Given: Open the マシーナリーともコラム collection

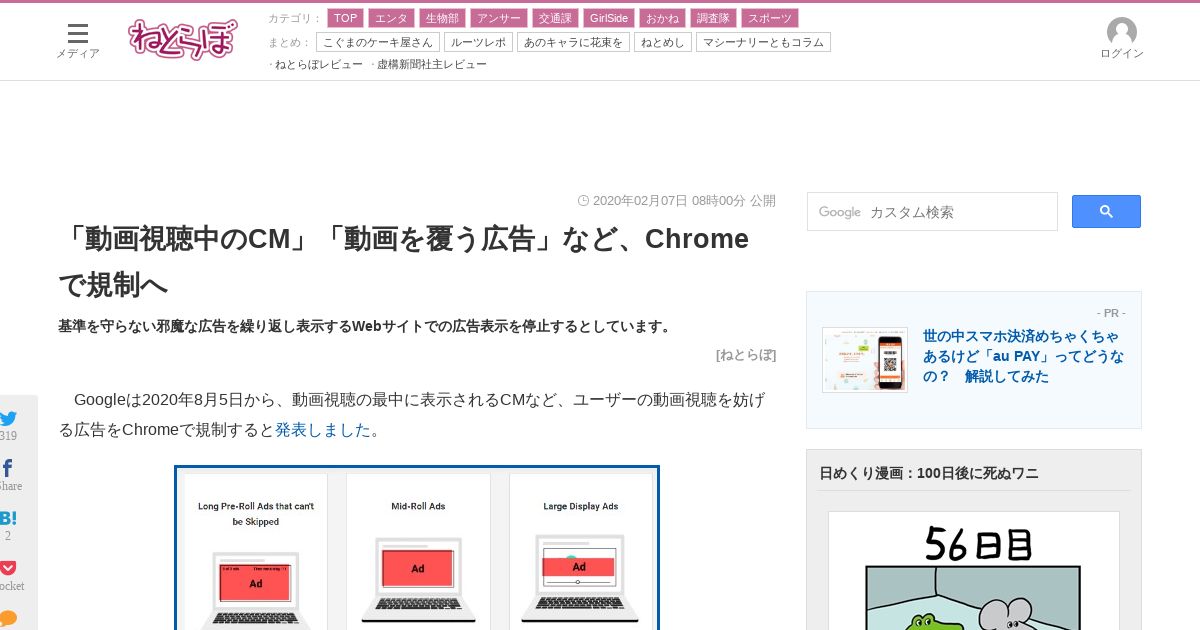Looking at the screenshot, I should 763,42.
